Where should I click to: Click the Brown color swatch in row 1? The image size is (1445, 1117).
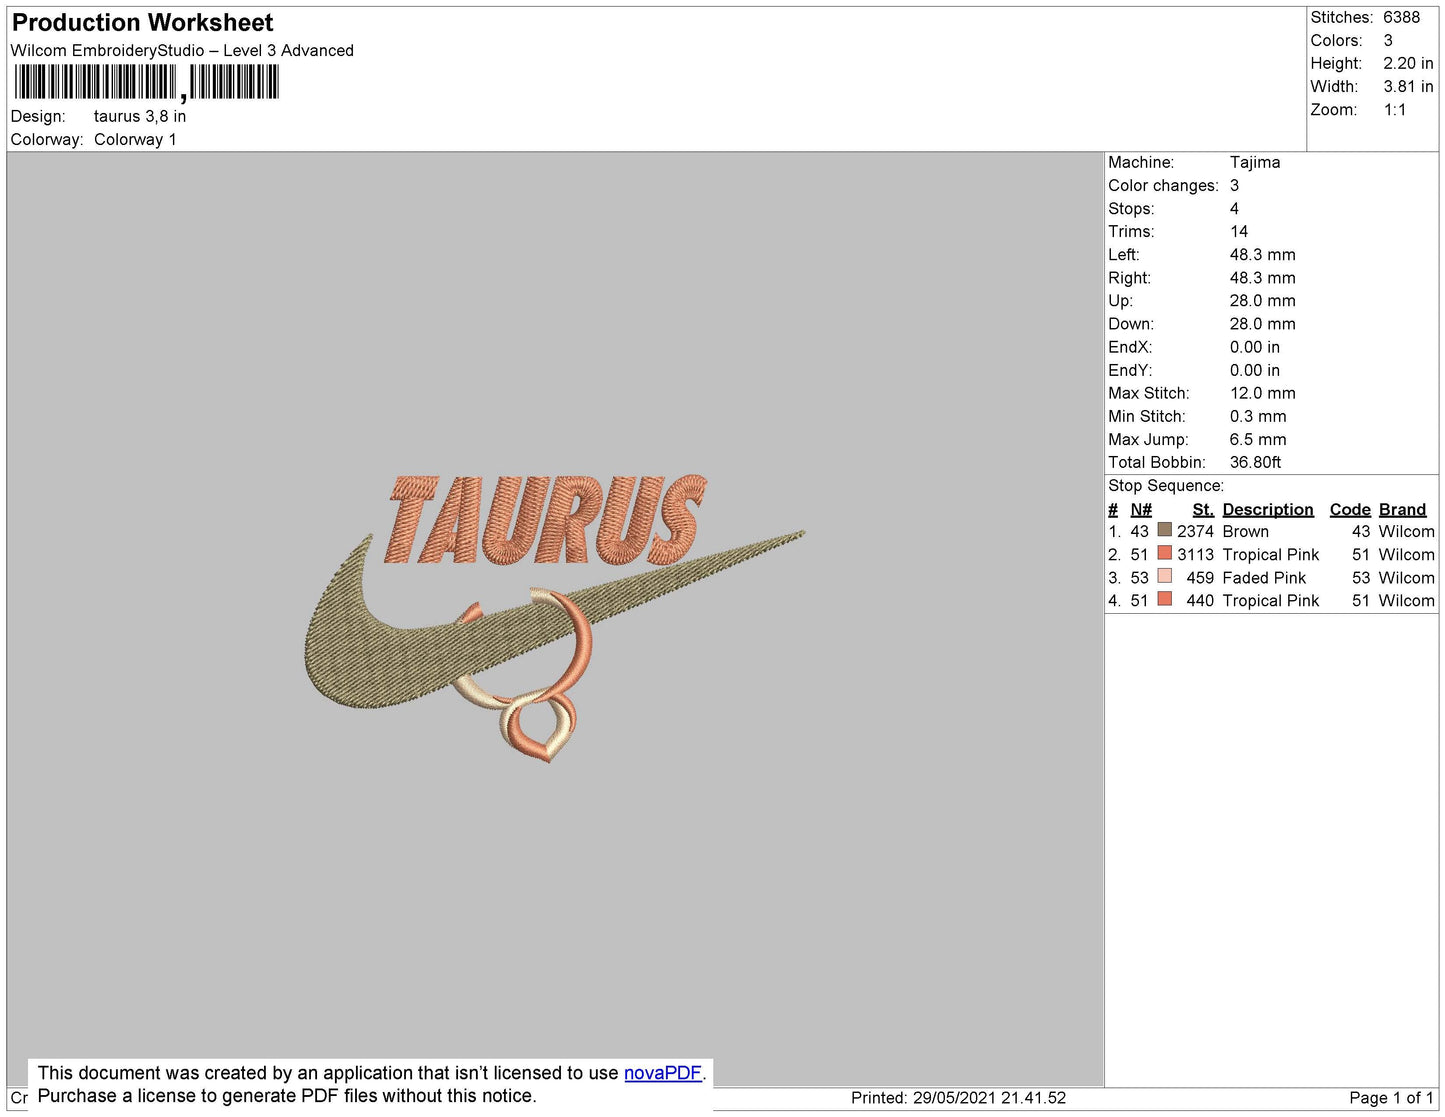(1164, 531)
